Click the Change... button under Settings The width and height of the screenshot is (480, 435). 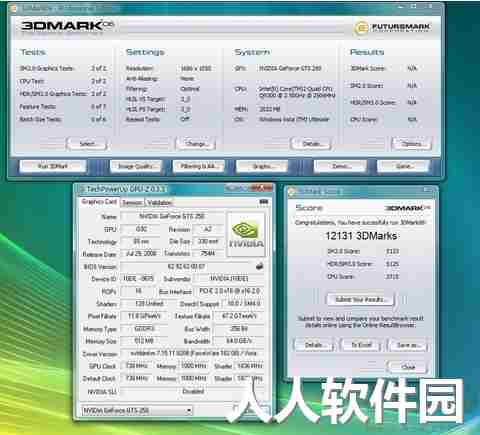point(196,144)
